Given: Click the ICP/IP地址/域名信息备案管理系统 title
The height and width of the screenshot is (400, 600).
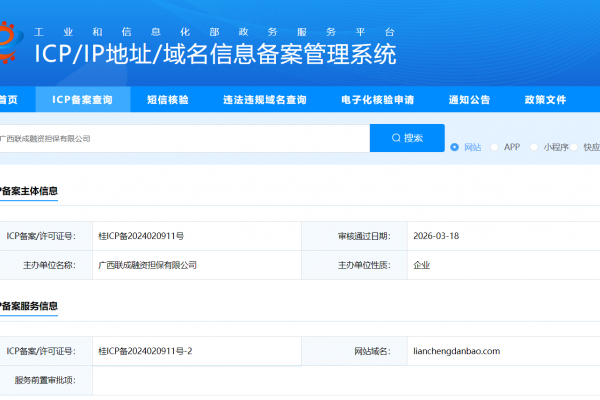Looking at the screenshot, I should [215, 54].
